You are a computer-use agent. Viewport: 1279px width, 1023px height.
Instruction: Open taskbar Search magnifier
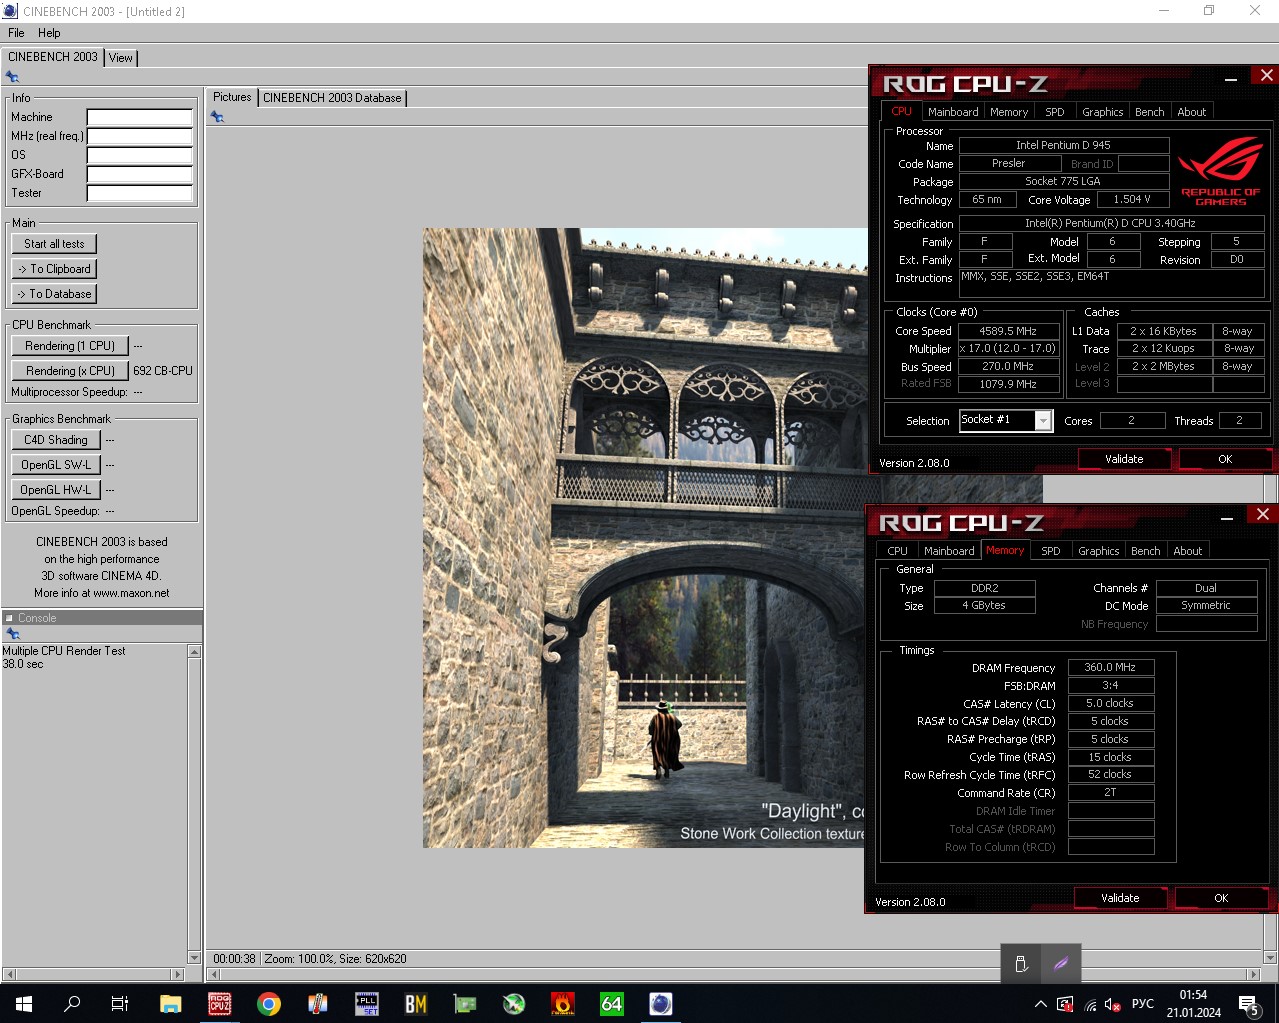tap(72, 1003)
